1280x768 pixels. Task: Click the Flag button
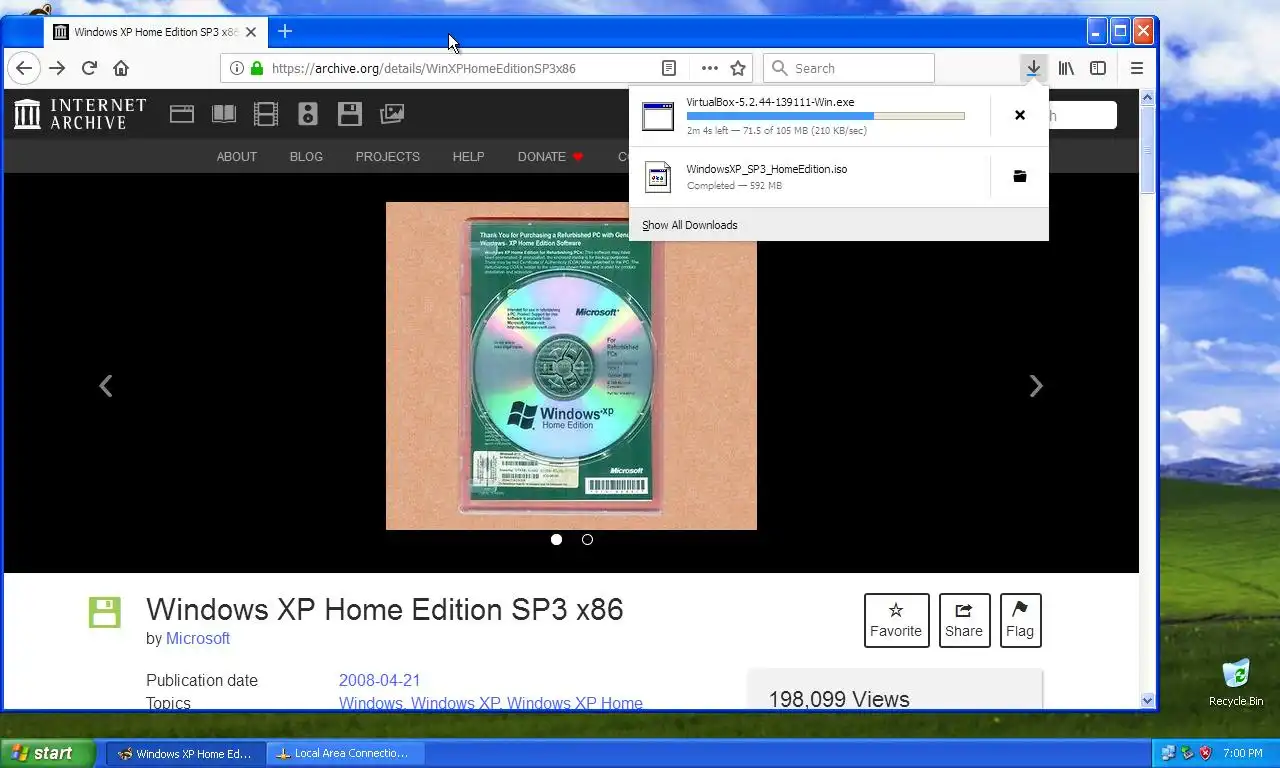(x=1020, y=620)
